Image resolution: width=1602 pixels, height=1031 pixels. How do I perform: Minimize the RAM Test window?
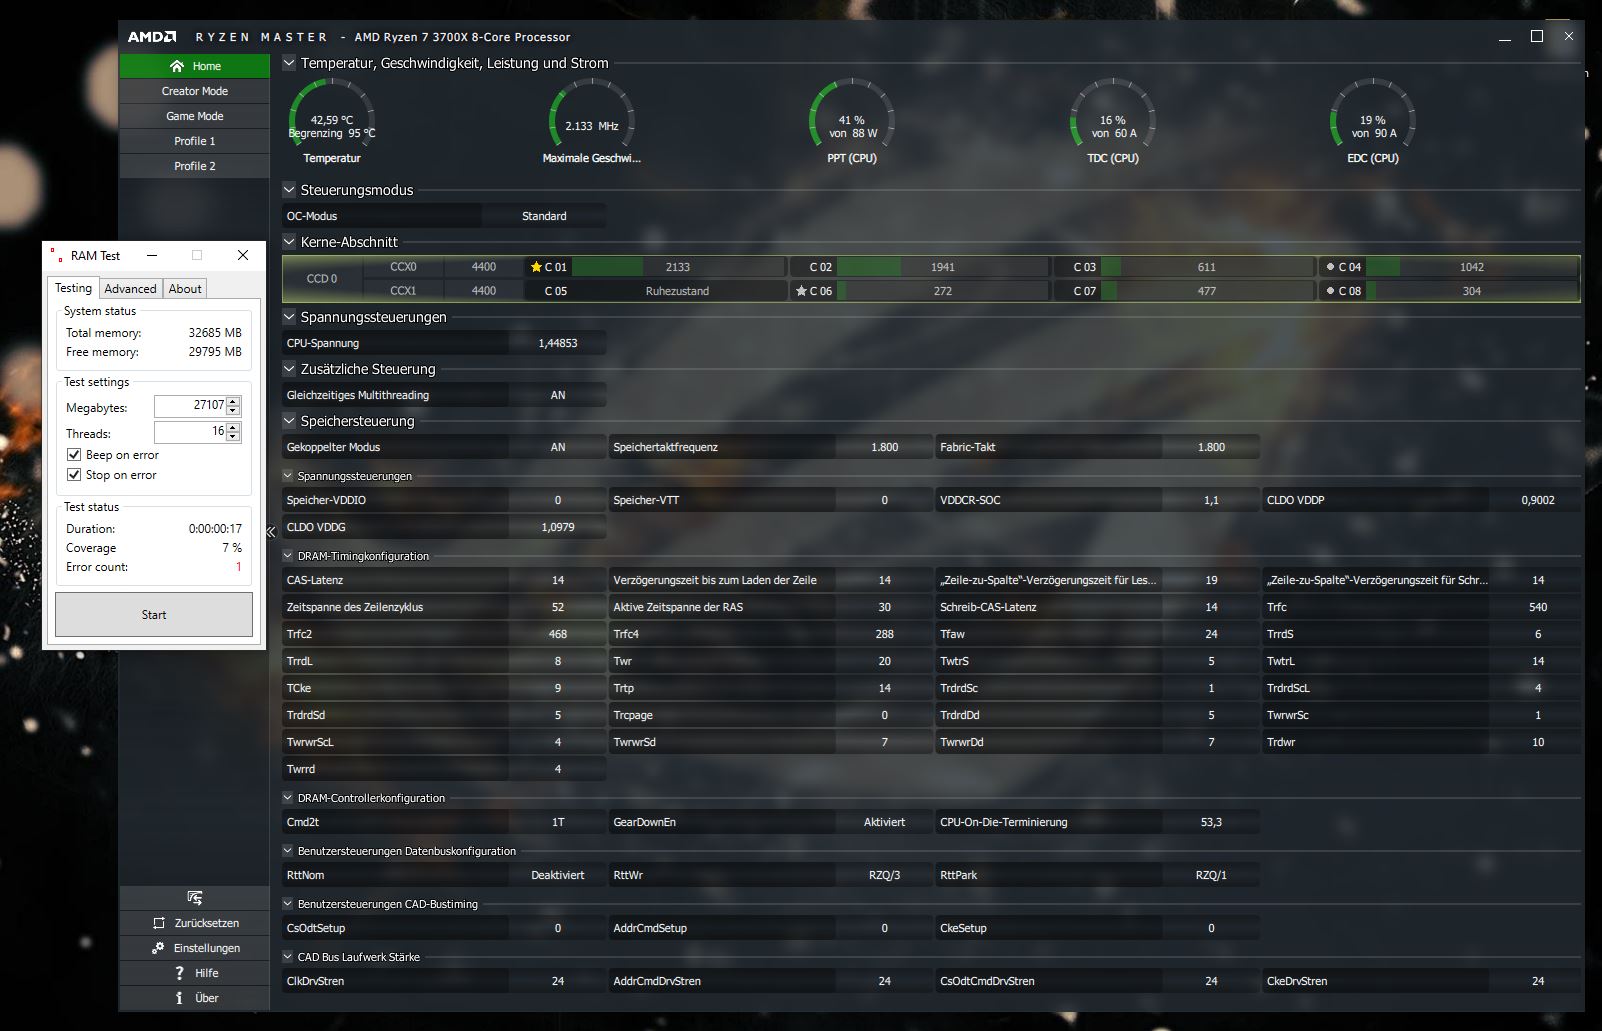[152, 255]
